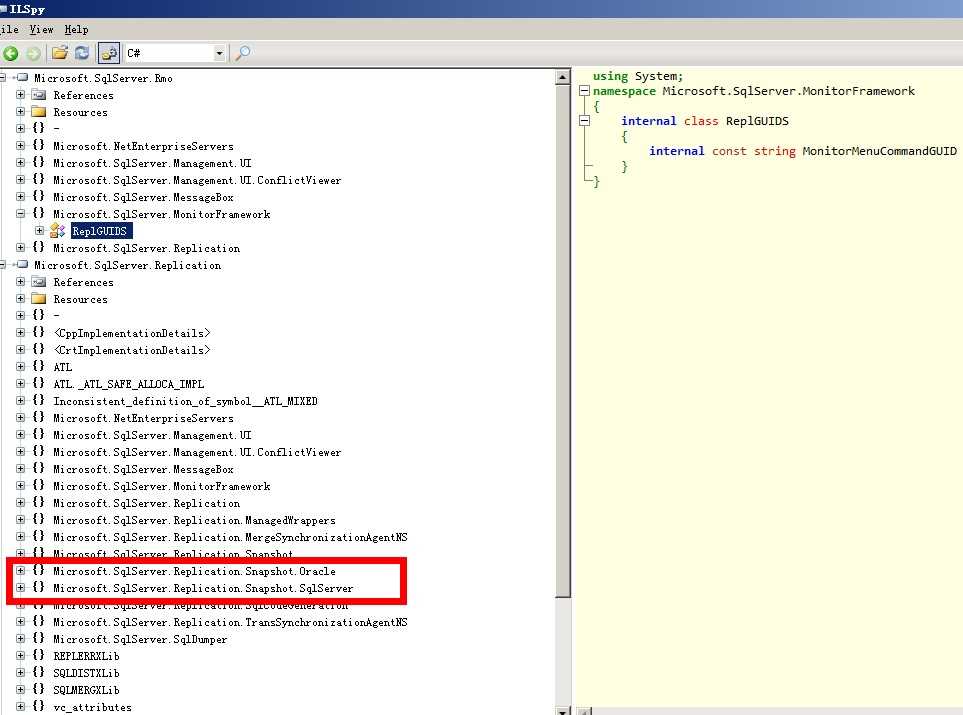
Task: Select Microsoft.SqlServer.Replication.TransSynchronizationAgentNS namespace
Action: pyautogui.click(x=230, y=622)
